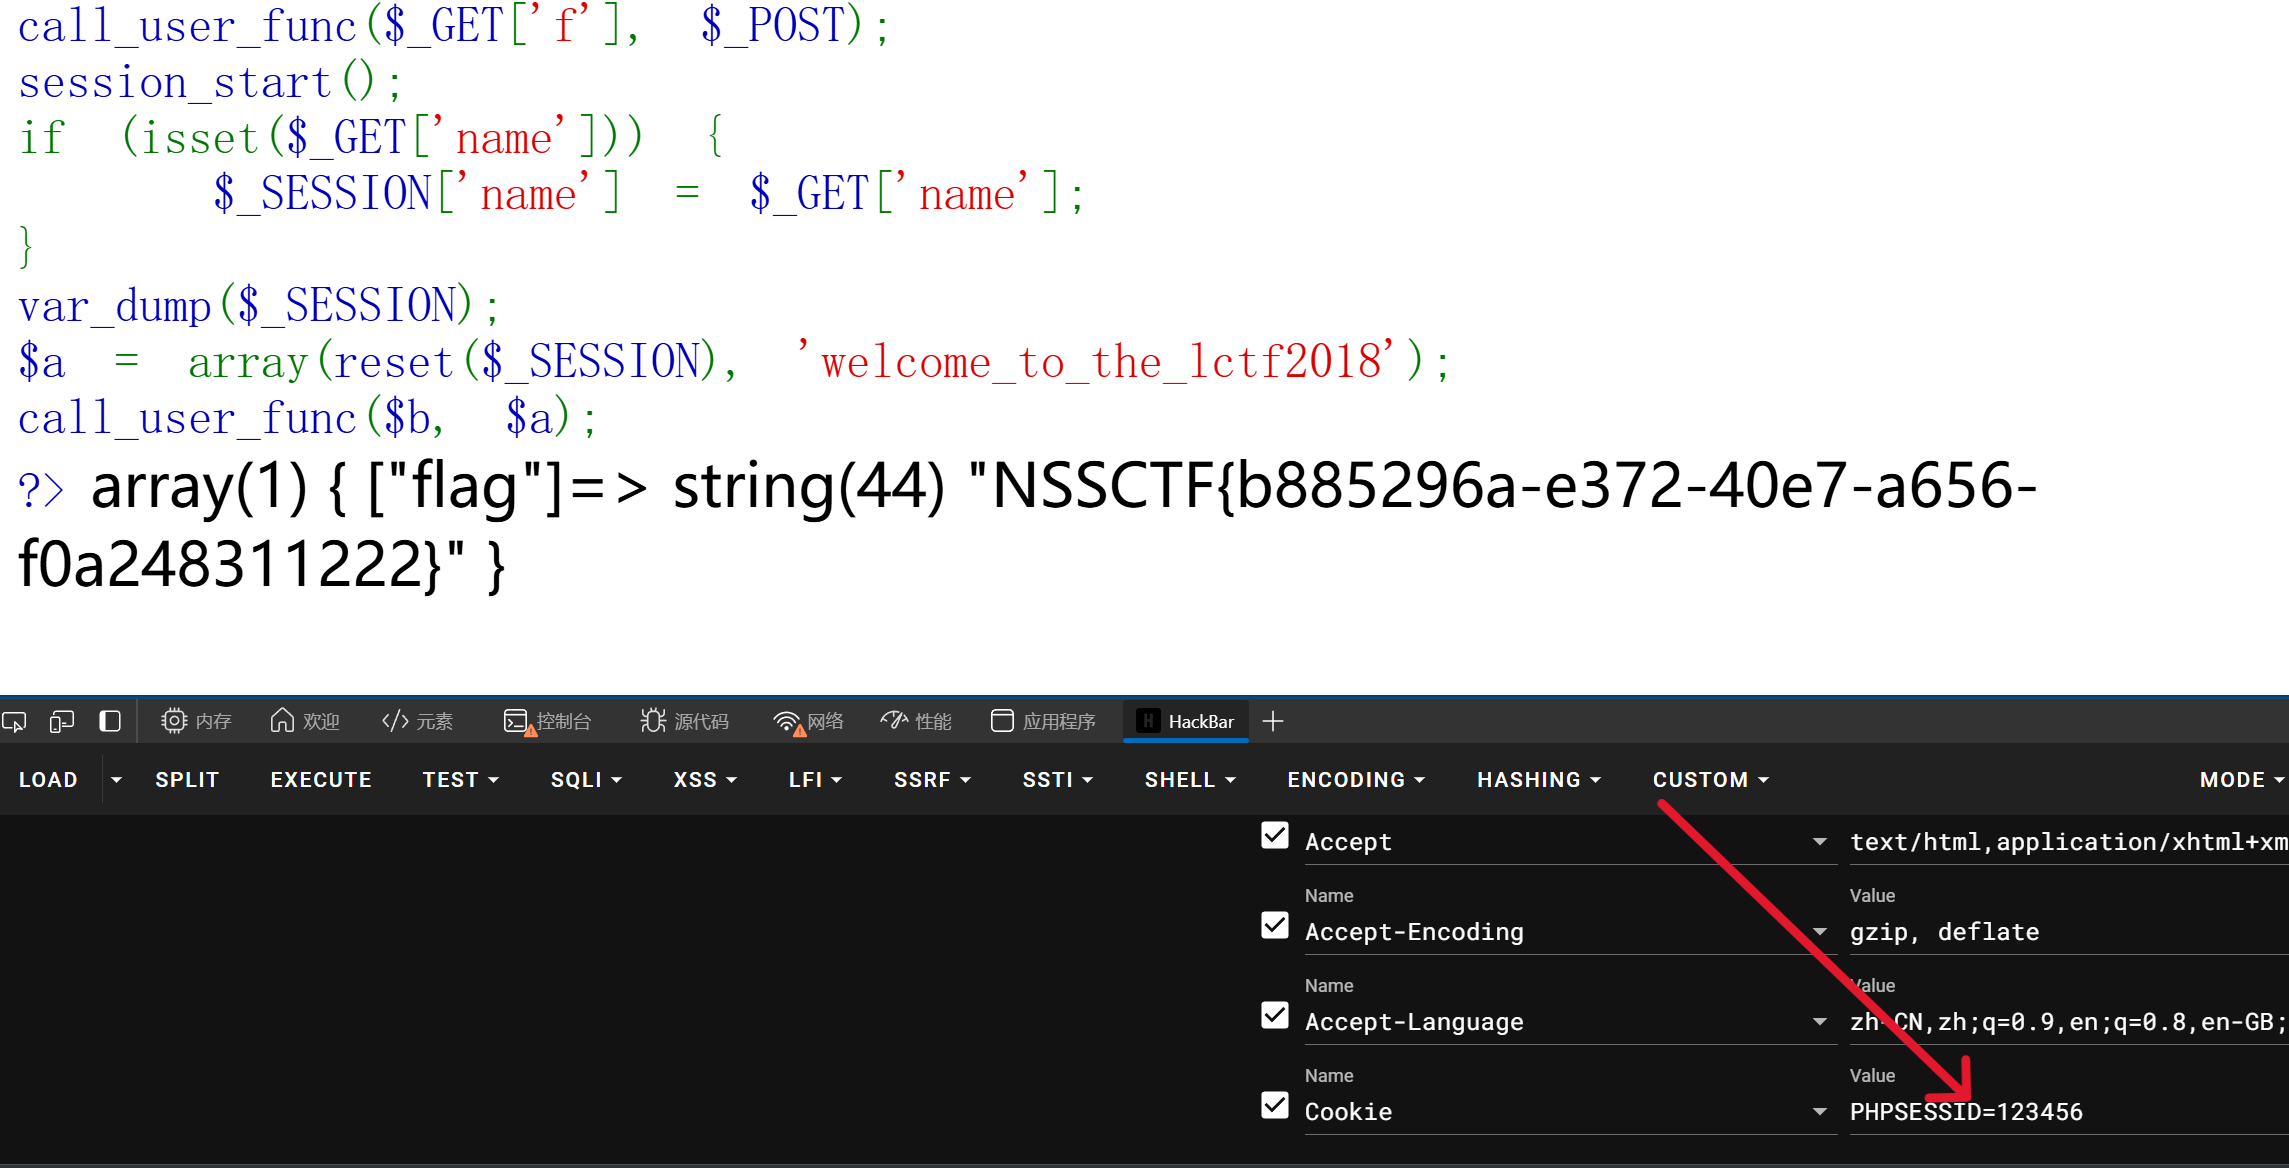Screen dimensions: 2289x1168
Task: Uncheck the Accept header checkbox
Action: (1275, 835)
